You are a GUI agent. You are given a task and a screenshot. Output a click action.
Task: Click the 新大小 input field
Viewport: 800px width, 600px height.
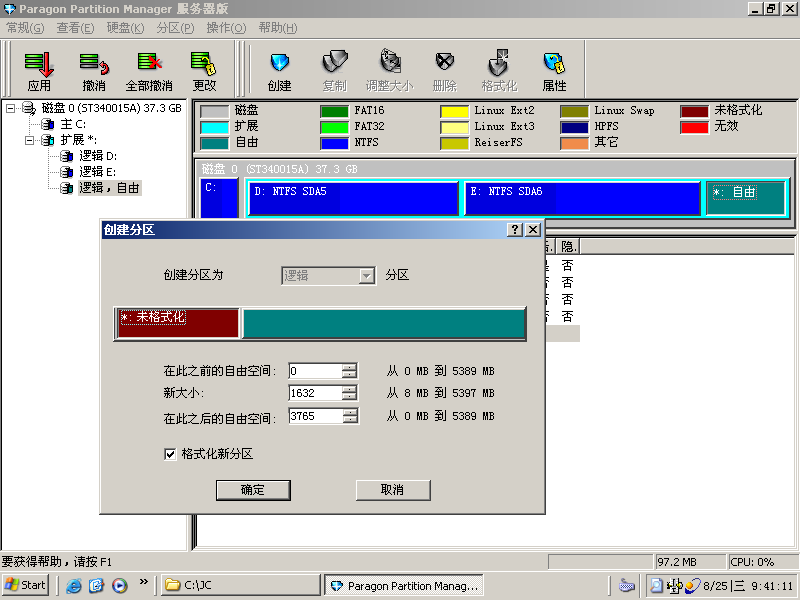click(x=315, y=393)
